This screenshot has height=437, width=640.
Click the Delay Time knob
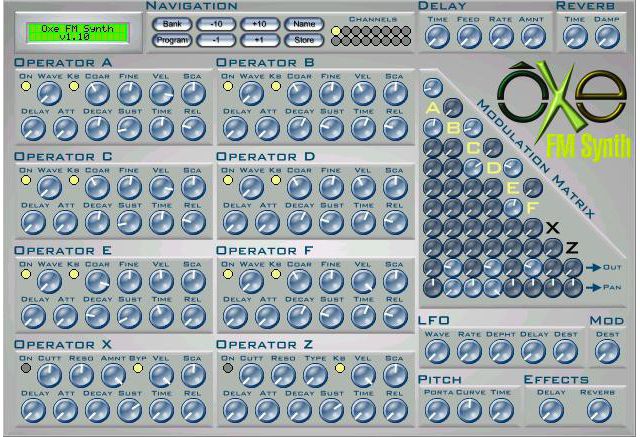pyautogui.click(x=437, y=36)
